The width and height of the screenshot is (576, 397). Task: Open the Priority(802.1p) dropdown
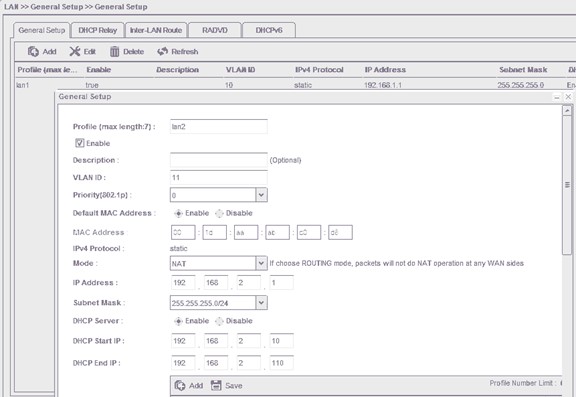point(261,195)
